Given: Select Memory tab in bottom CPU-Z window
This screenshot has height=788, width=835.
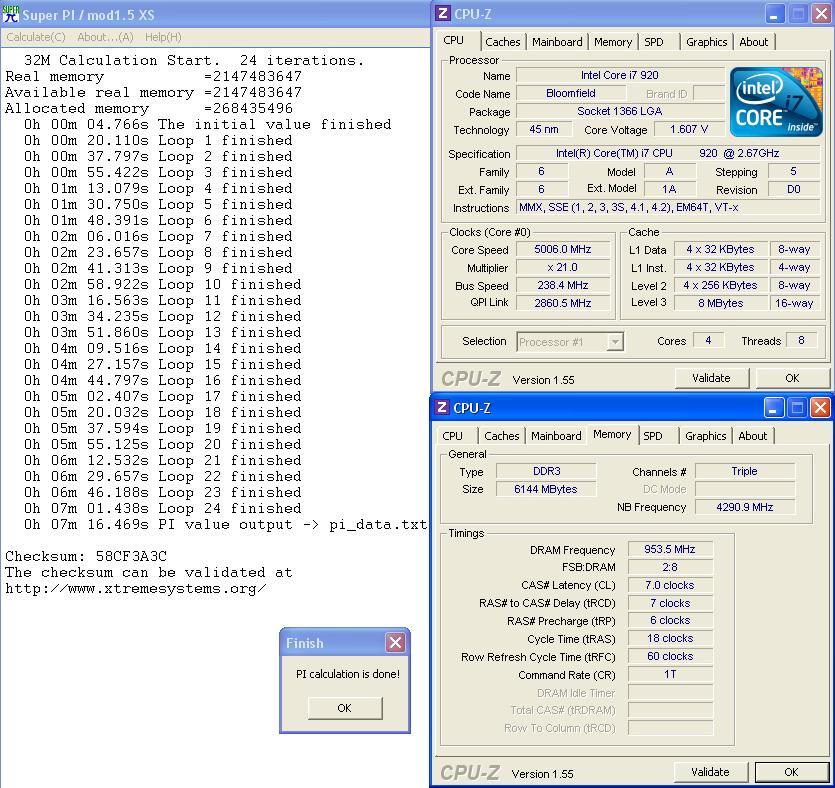Looking at the screenshot, I should click(x=612, y=434).
